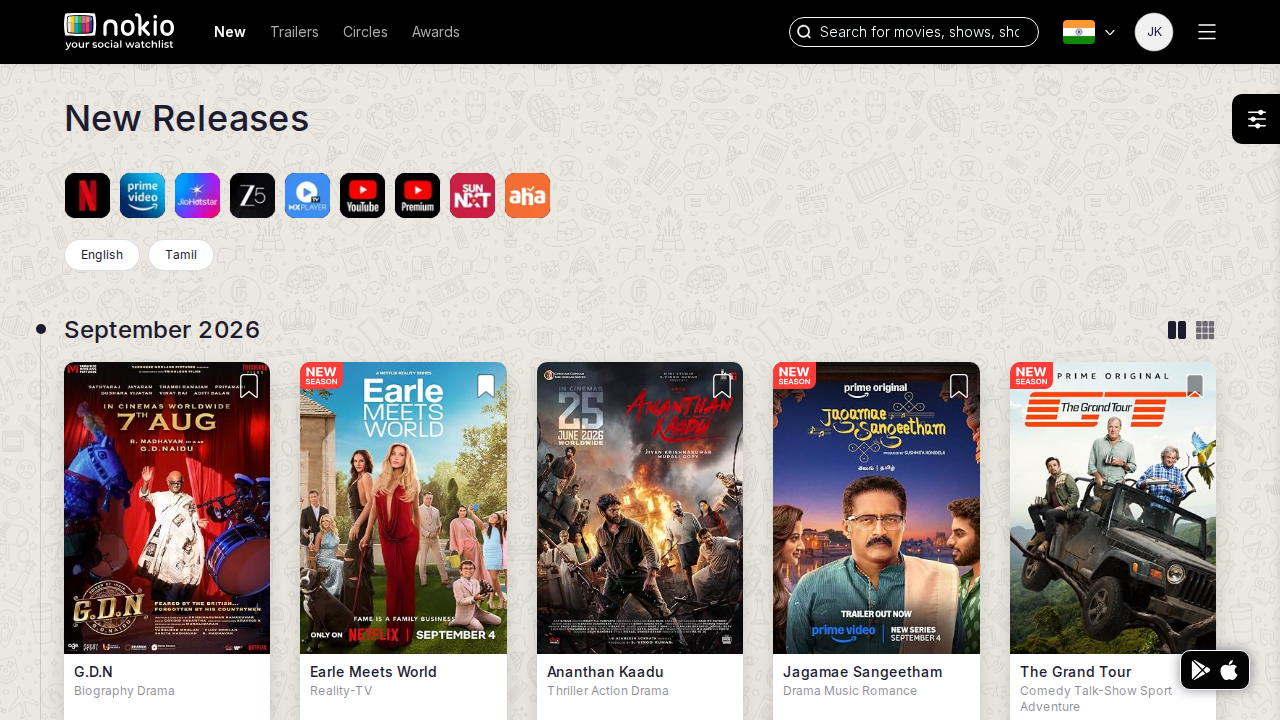Open the Ananthan Kaadu poster
The width and height of the screenshot is (1280, 720).
640,508
